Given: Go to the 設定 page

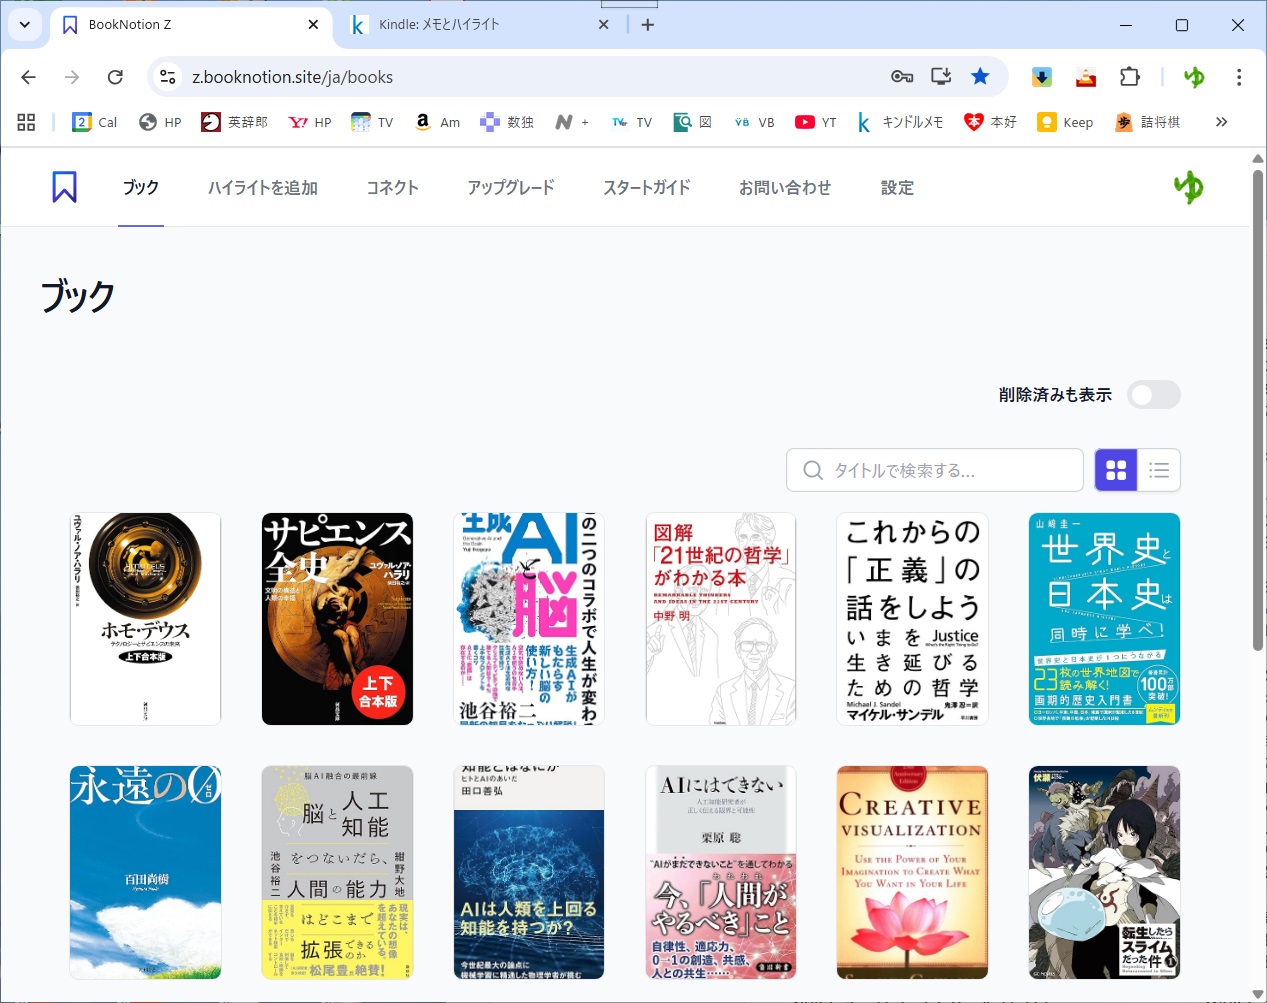Looking at the screenshot, I should pyautogui.click(x=897, y=188).
